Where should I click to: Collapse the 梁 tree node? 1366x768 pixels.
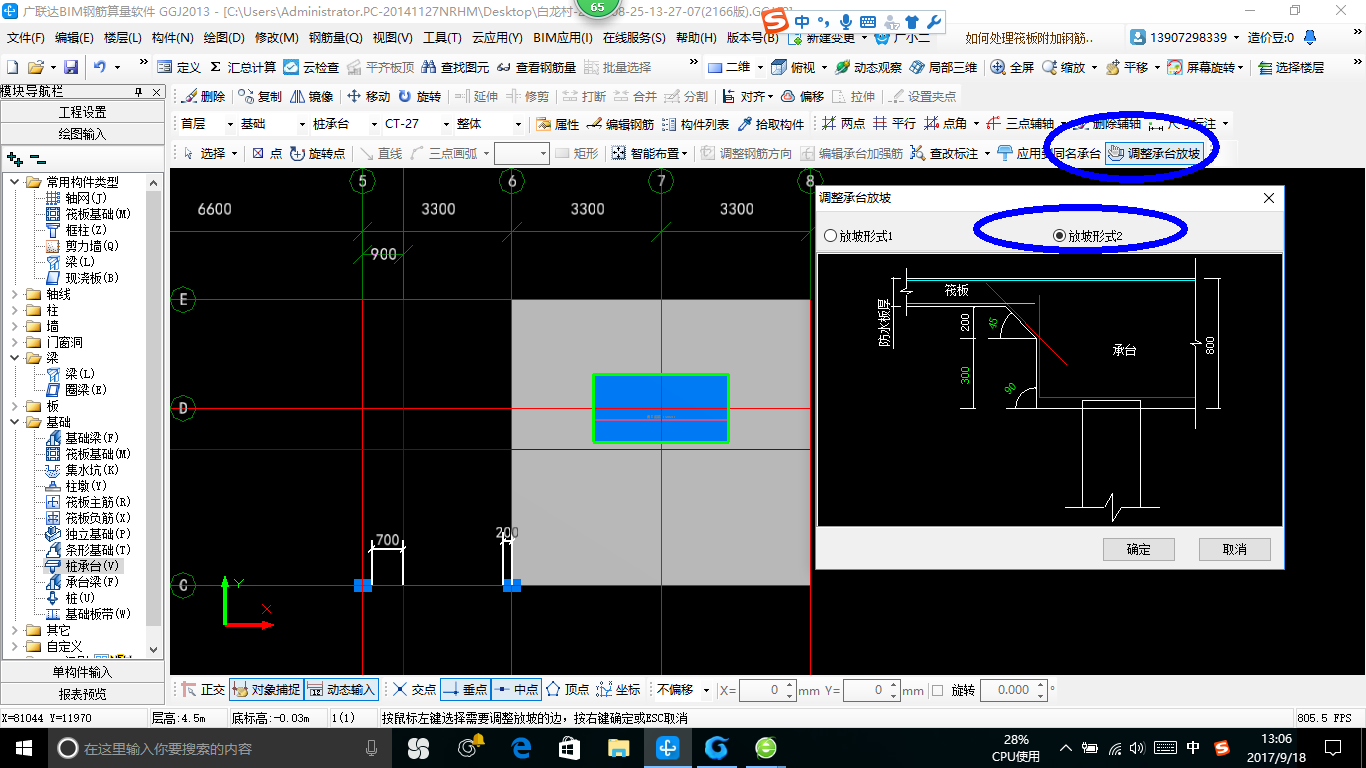pyautogui.click(x=15, y=357)
